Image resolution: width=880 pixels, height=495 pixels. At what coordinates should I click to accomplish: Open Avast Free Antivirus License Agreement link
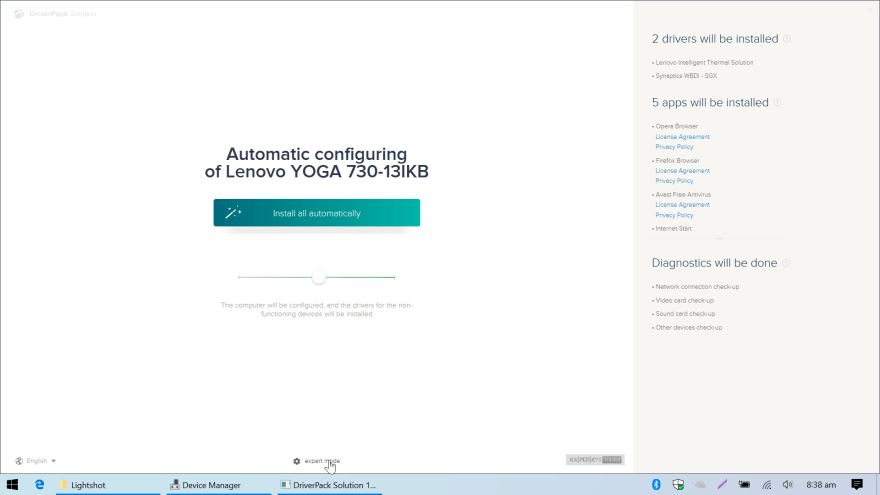(682, 205)
